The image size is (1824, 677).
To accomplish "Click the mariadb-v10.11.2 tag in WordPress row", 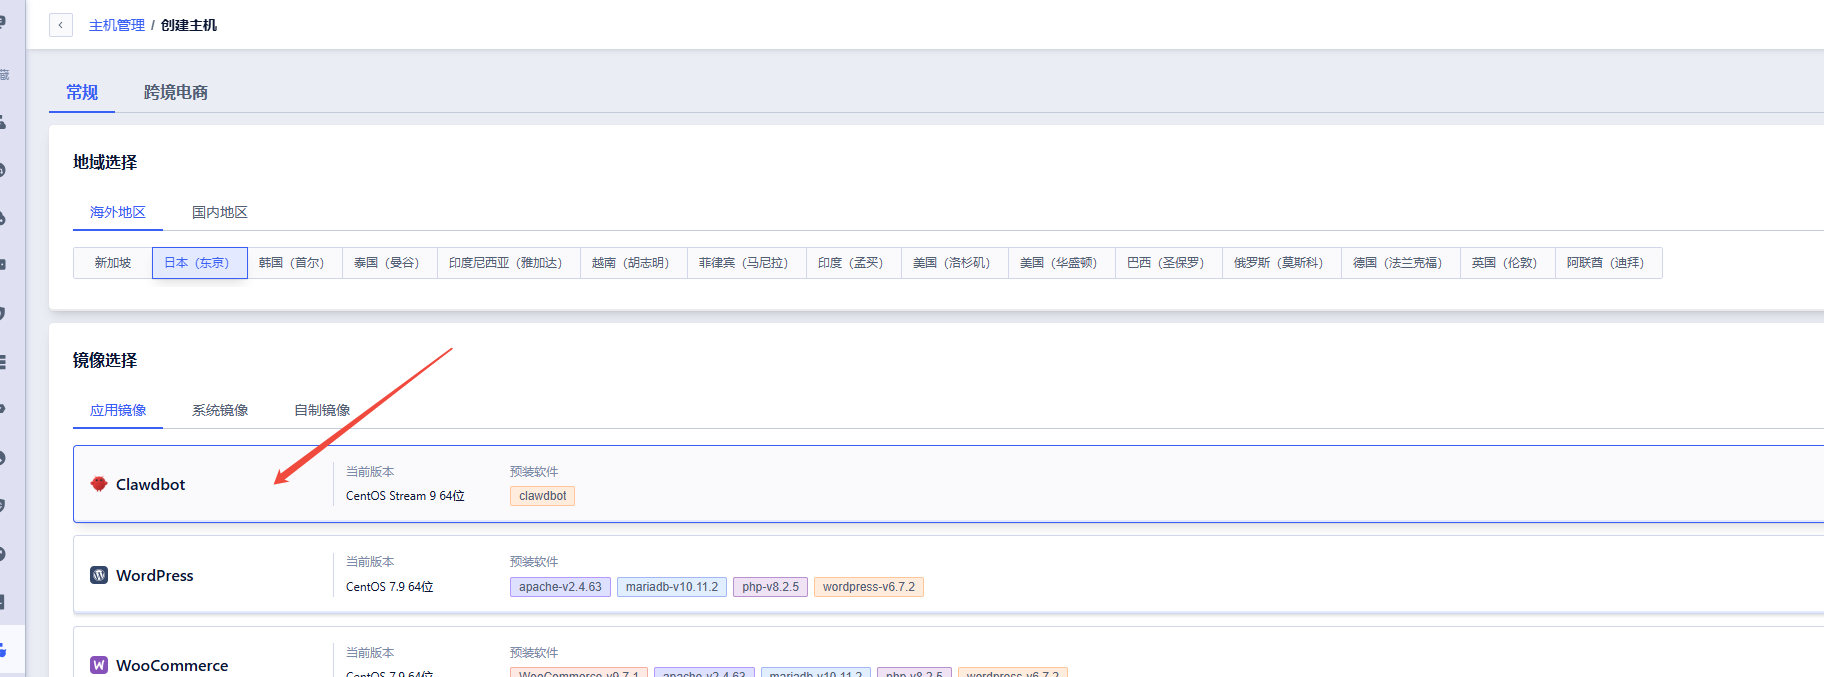I will (671, 587).
